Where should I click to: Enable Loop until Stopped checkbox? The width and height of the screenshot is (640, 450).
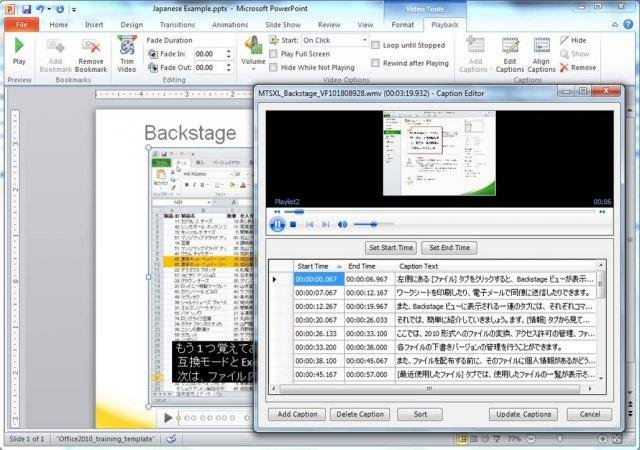tap(376, 45)
